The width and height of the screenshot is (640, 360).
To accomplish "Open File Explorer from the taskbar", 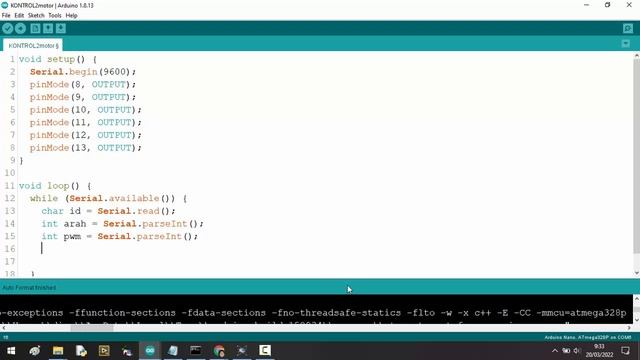I will click(58, 351).
